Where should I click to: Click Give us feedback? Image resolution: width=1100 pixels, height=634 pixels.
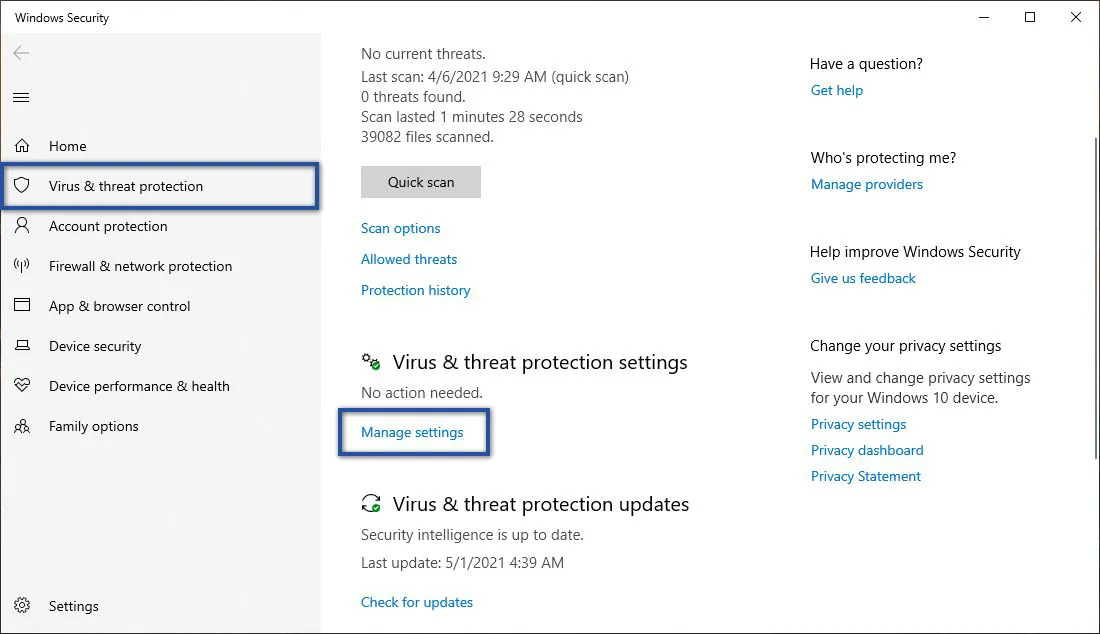(x=862, y=278)
